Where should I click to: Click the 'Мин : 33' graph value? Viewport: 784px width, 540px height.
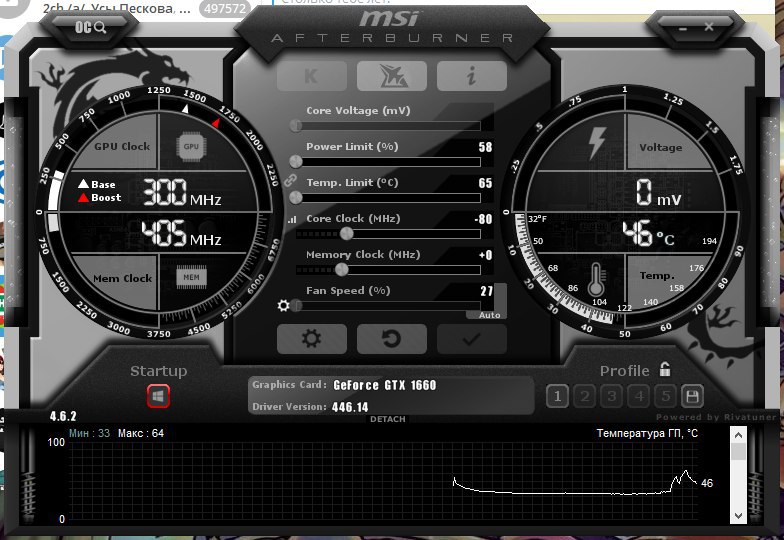(x=89, y=433)
